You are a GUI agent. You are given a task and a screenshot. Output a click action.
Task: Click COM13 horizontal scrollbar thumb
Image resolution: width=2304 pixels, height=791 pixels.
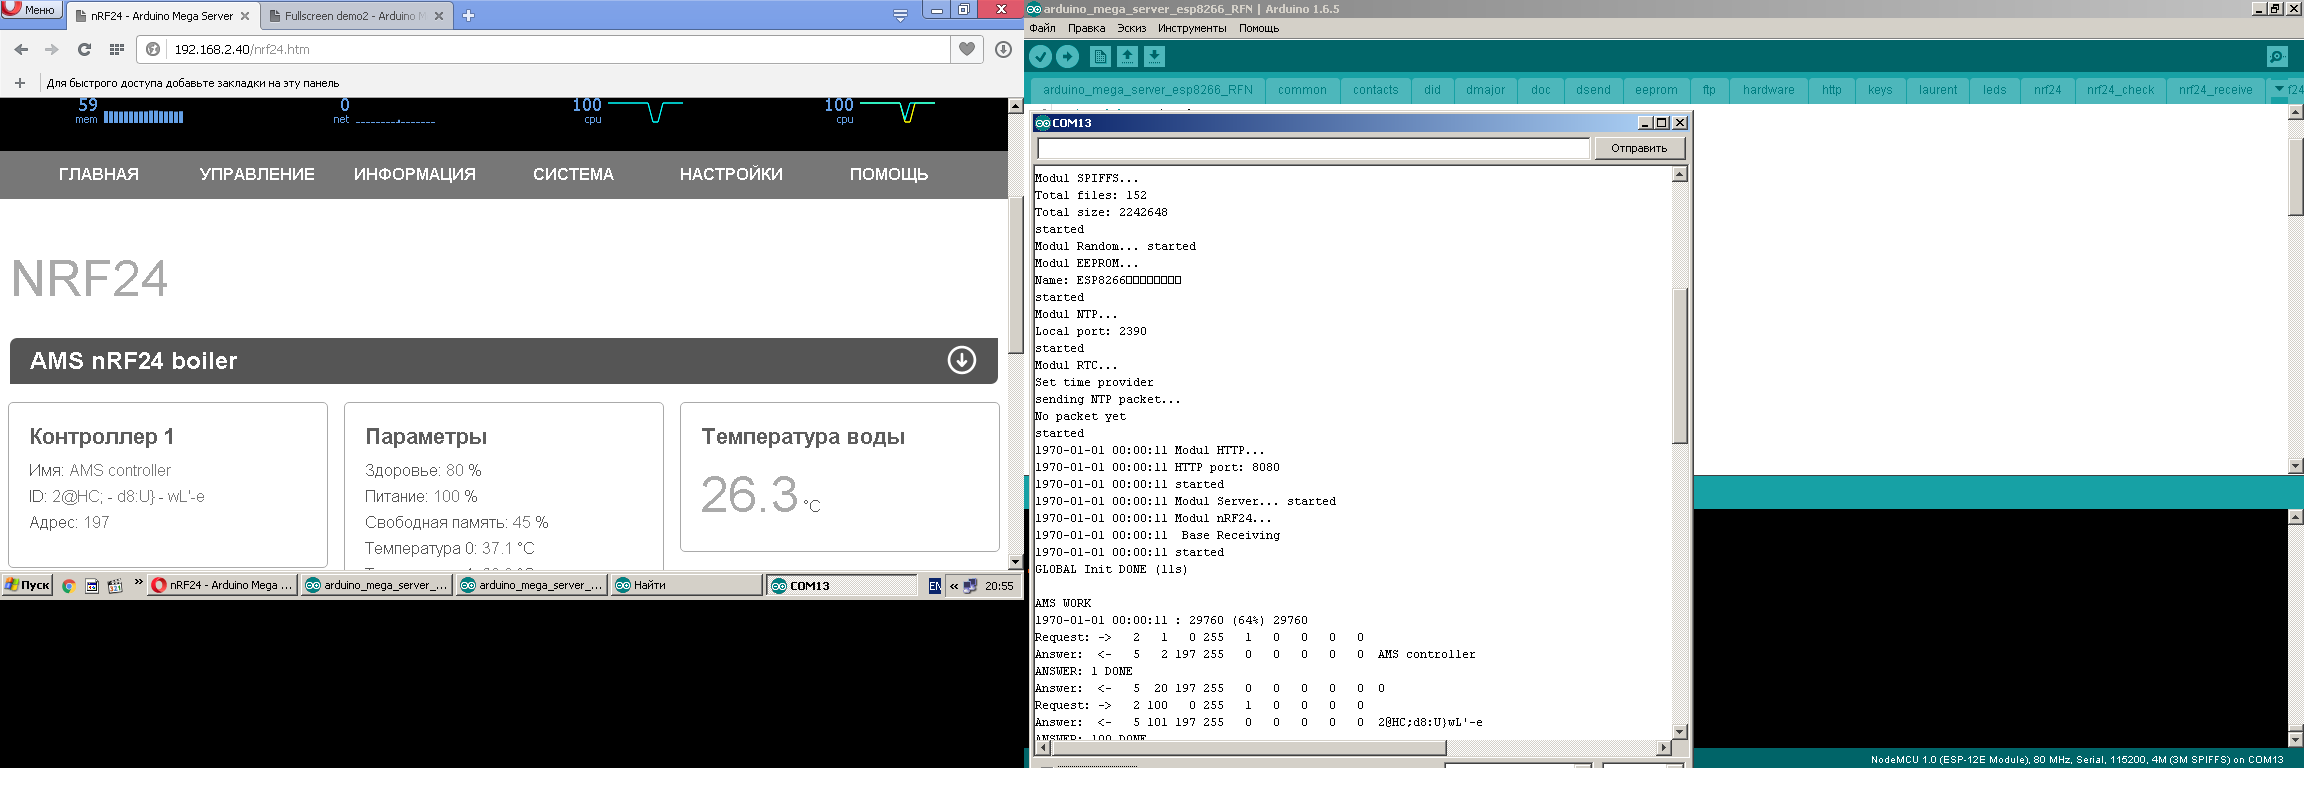1247,748
